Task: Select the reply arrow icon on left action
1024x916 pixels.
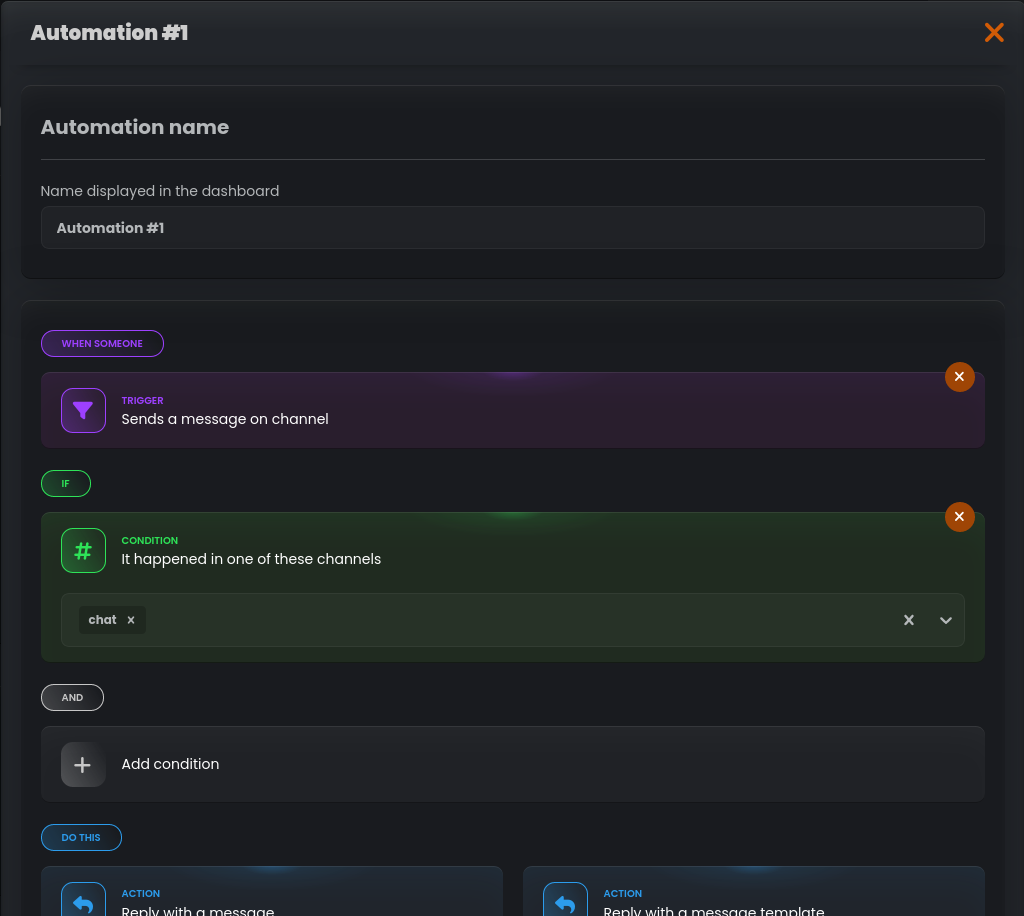Action: pos(83,899)
